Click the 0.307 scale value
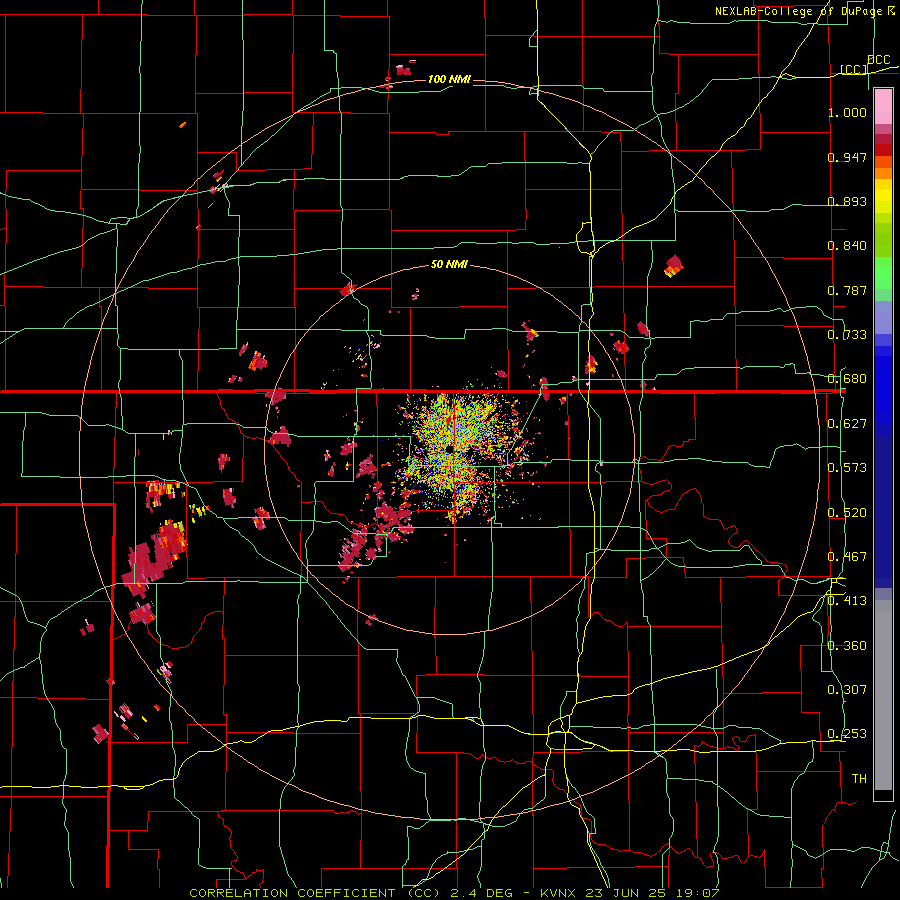Screen dimensions: 900x900 [x=847, y=690]
